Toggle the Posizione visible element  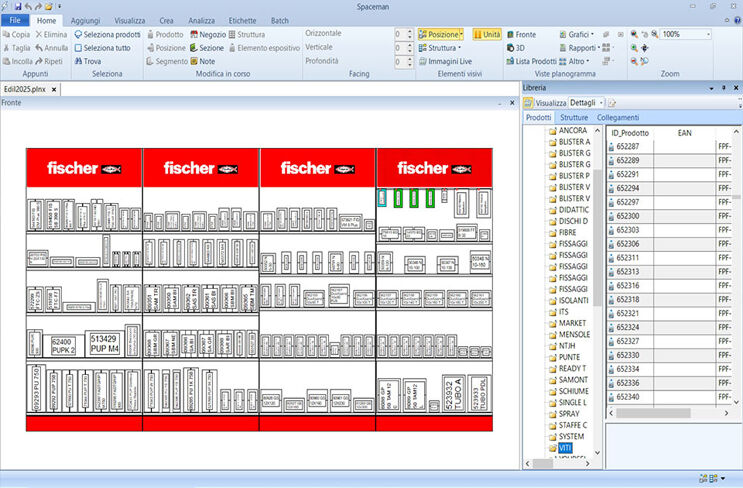coord(438,34)
